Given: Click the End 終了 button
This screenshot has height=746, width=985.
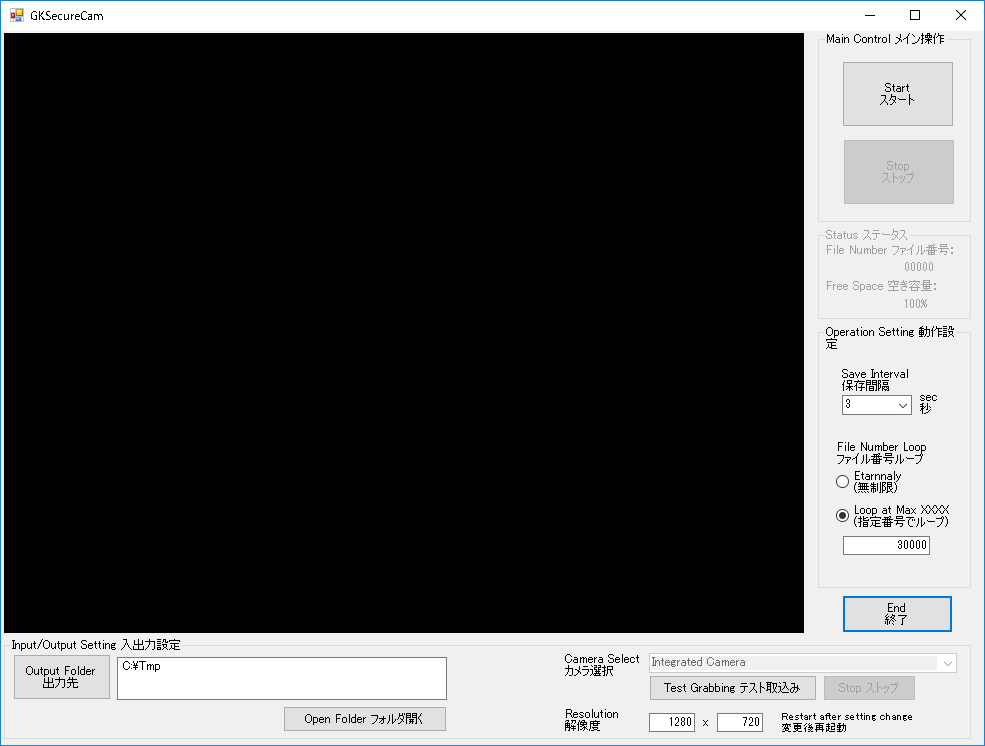Looking at the screenshot, I should click(896, 614).
